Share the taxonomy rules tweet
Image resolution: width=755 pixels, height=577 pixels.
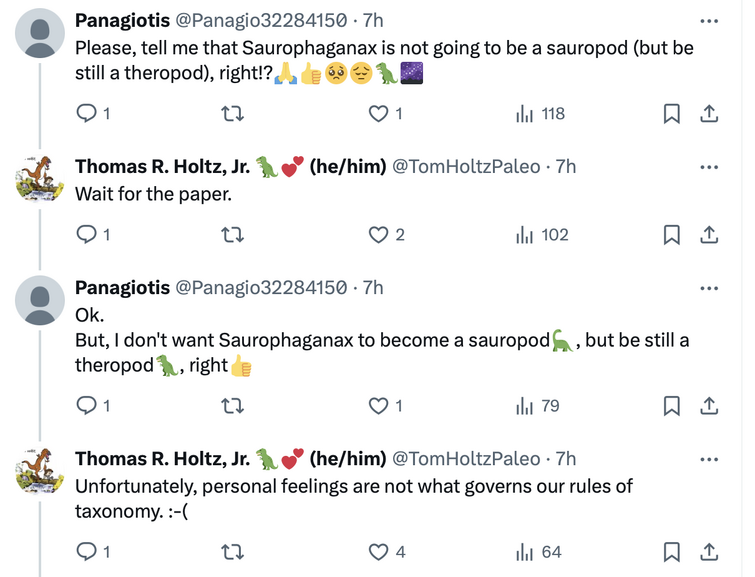tap(709, 552)
